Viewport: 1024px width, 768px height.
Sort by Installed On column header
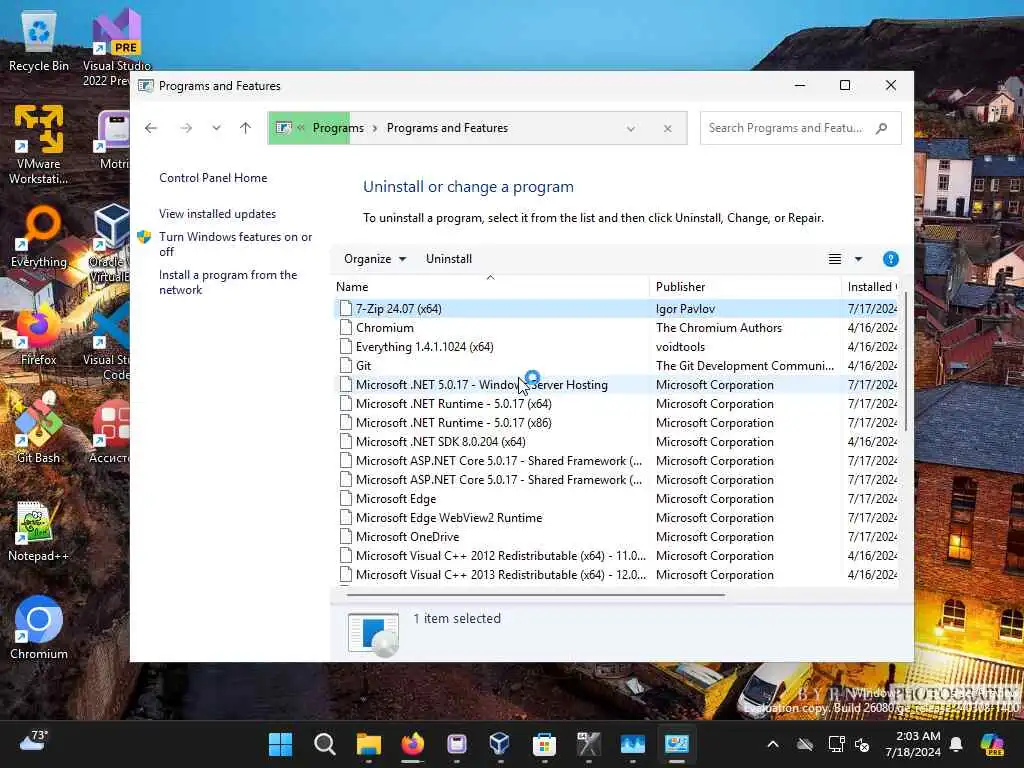point(871,287)
